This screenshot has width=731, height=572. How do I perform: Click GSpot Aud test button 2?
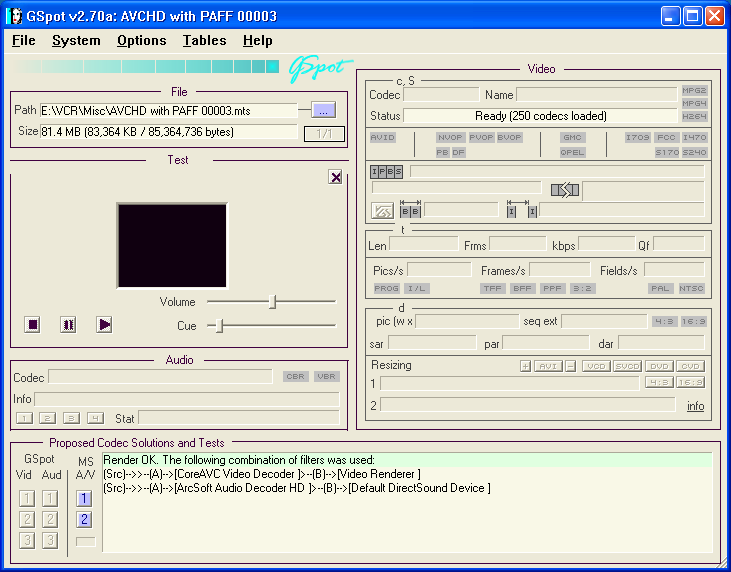click(50, 519)
